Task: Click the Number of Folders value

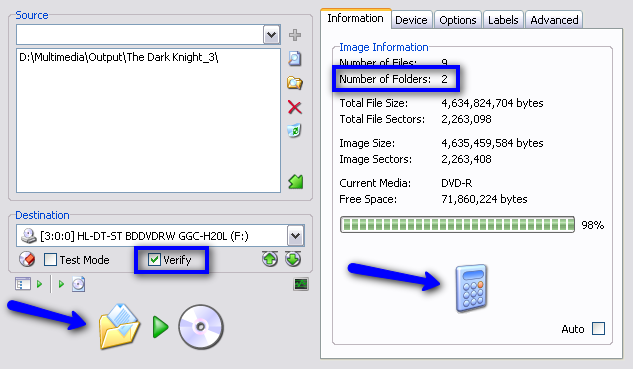Action: click(444, 79)
